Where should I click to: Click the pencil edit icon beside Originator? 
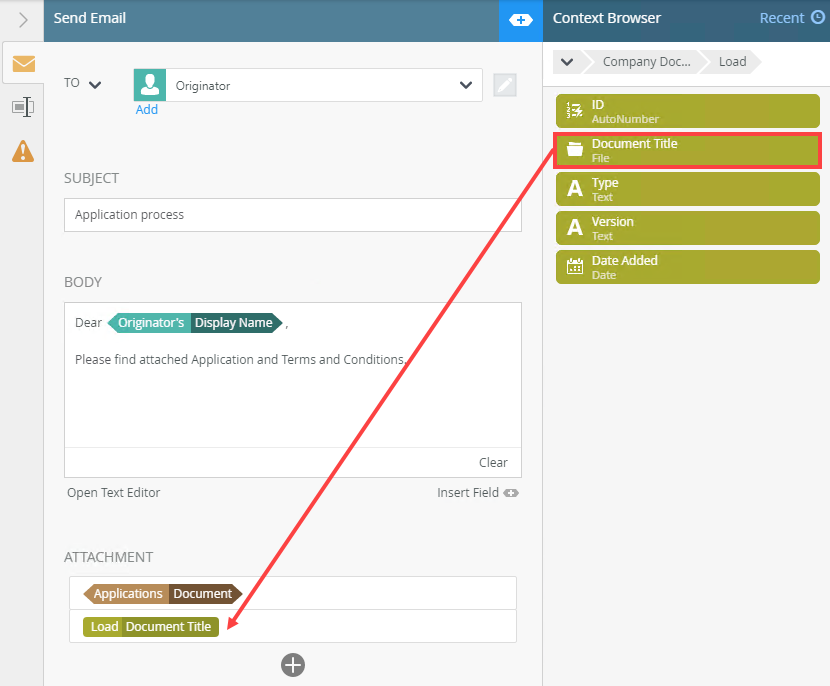[x=505, y=86]
